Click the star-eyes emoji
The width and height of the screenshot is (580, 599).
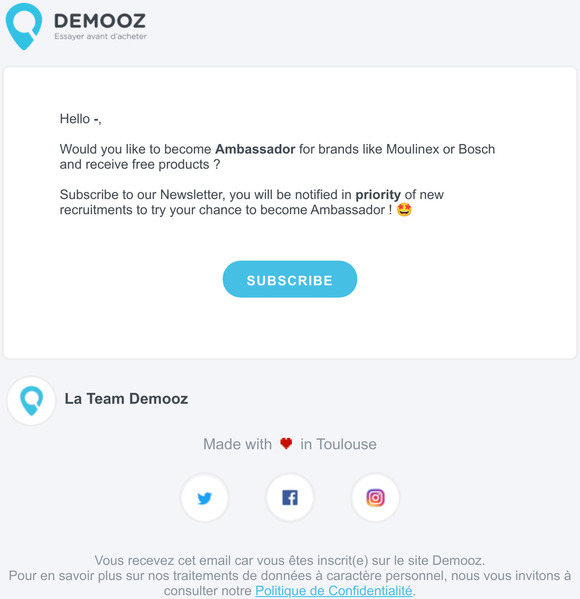[x=404, y=210]
